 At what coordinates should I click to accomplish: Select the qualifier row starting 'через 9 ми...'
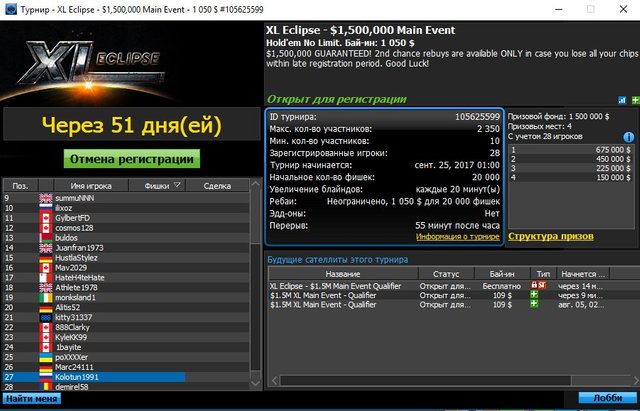pos(454,295)
